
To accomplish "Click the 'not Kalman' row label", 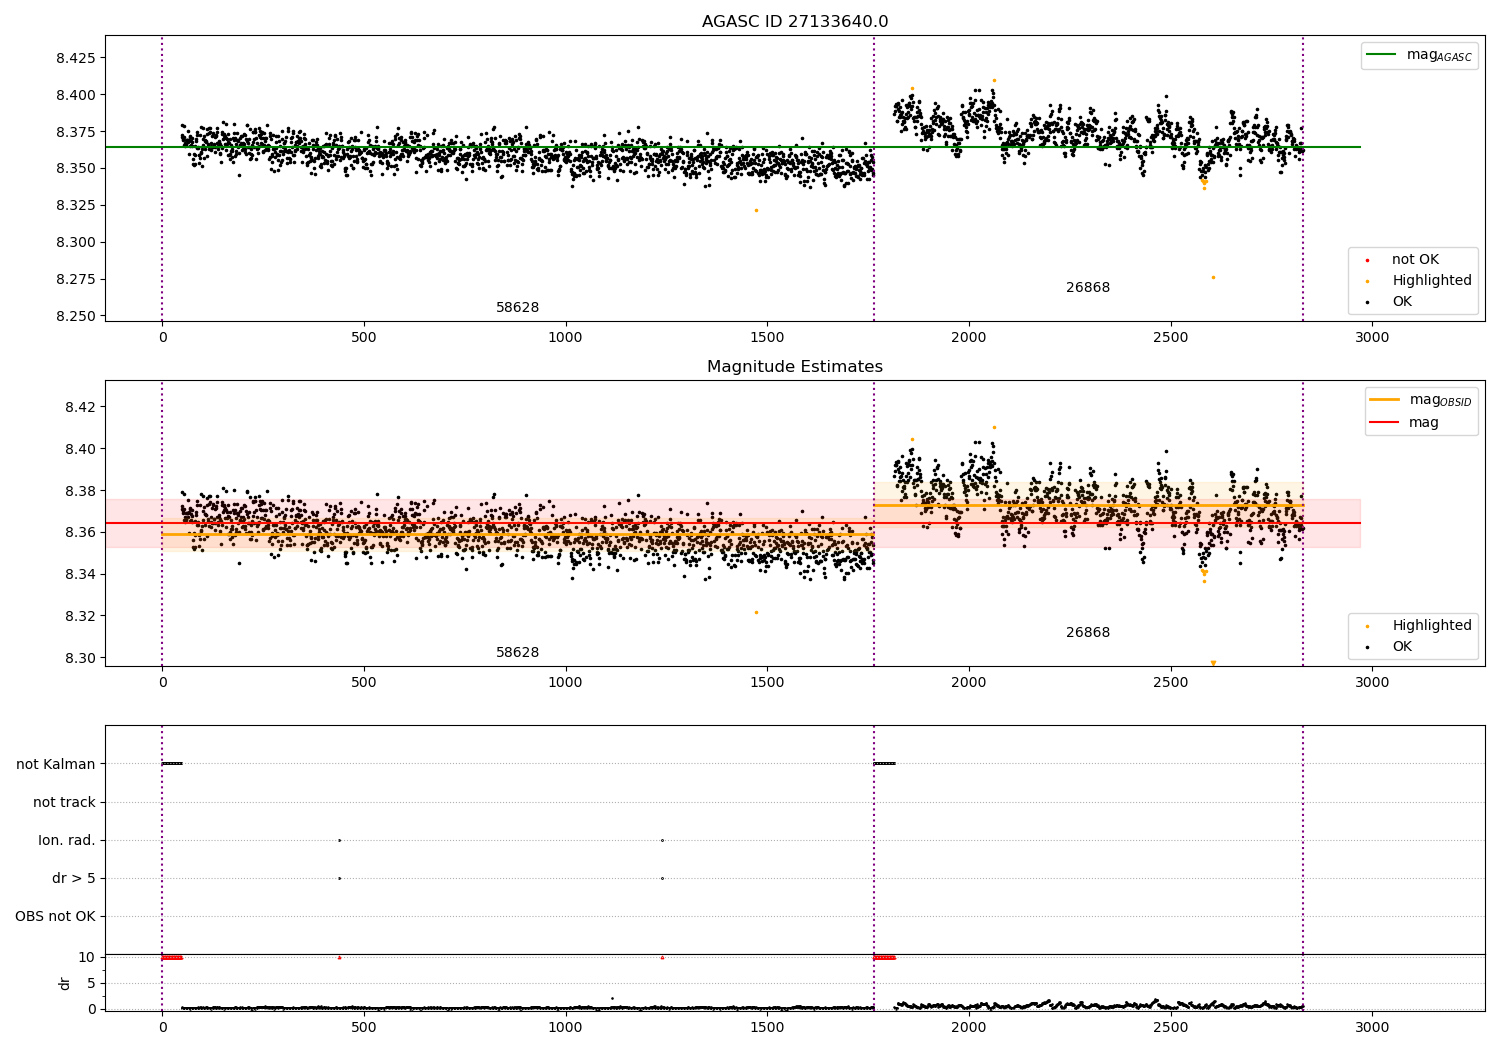I will click(56, 764).
